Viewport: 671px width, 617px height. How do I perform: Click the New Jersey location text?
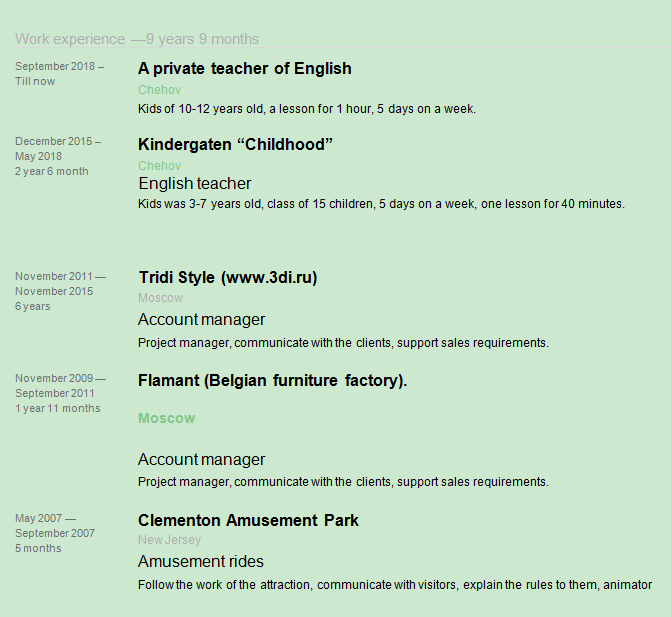(169, 540)
